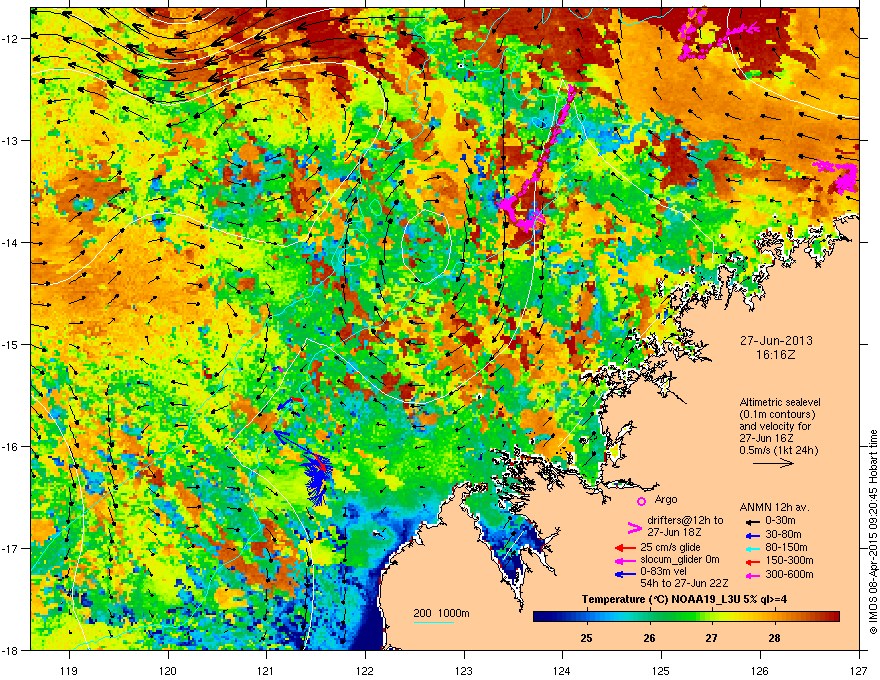Click the '-15' latitude axis label

point(10,344)
